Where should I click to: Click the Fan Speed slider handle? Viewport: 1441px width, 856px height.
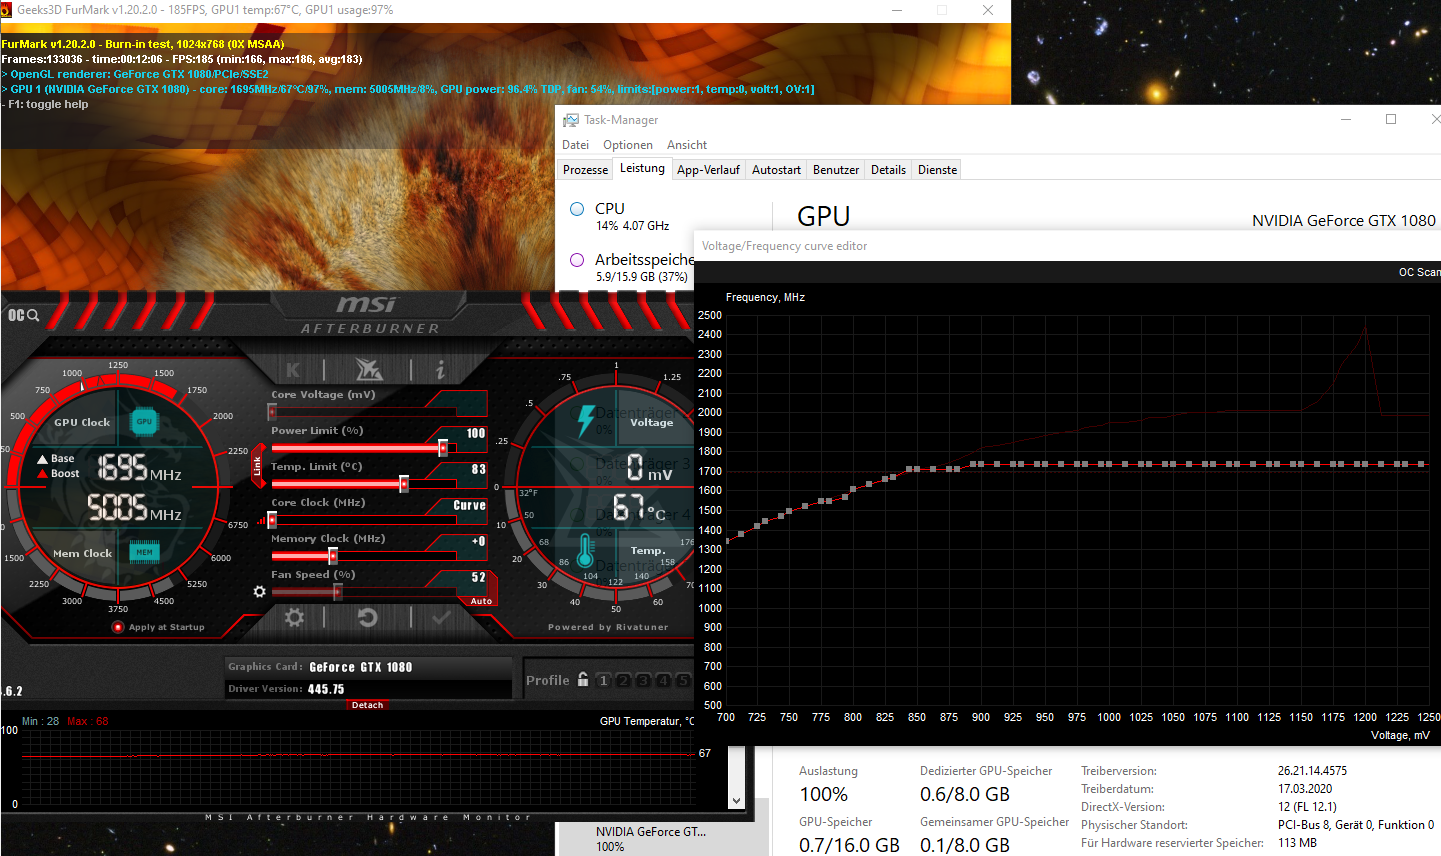coord(338,592)
